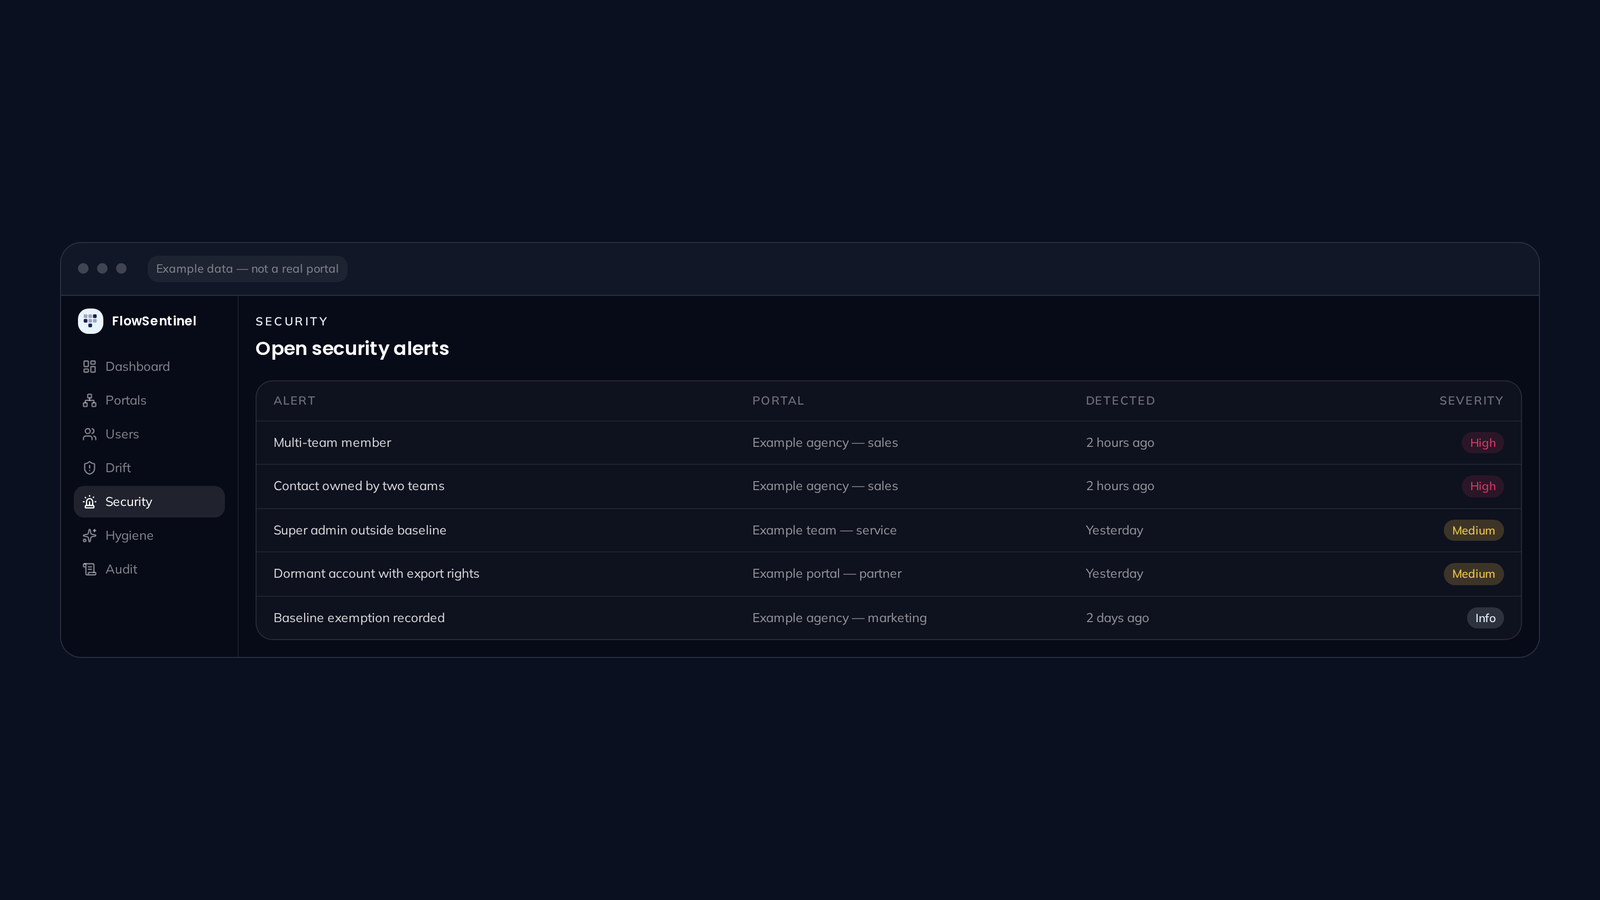Click High badge for Contact owned by two teams

point(1482,486)
